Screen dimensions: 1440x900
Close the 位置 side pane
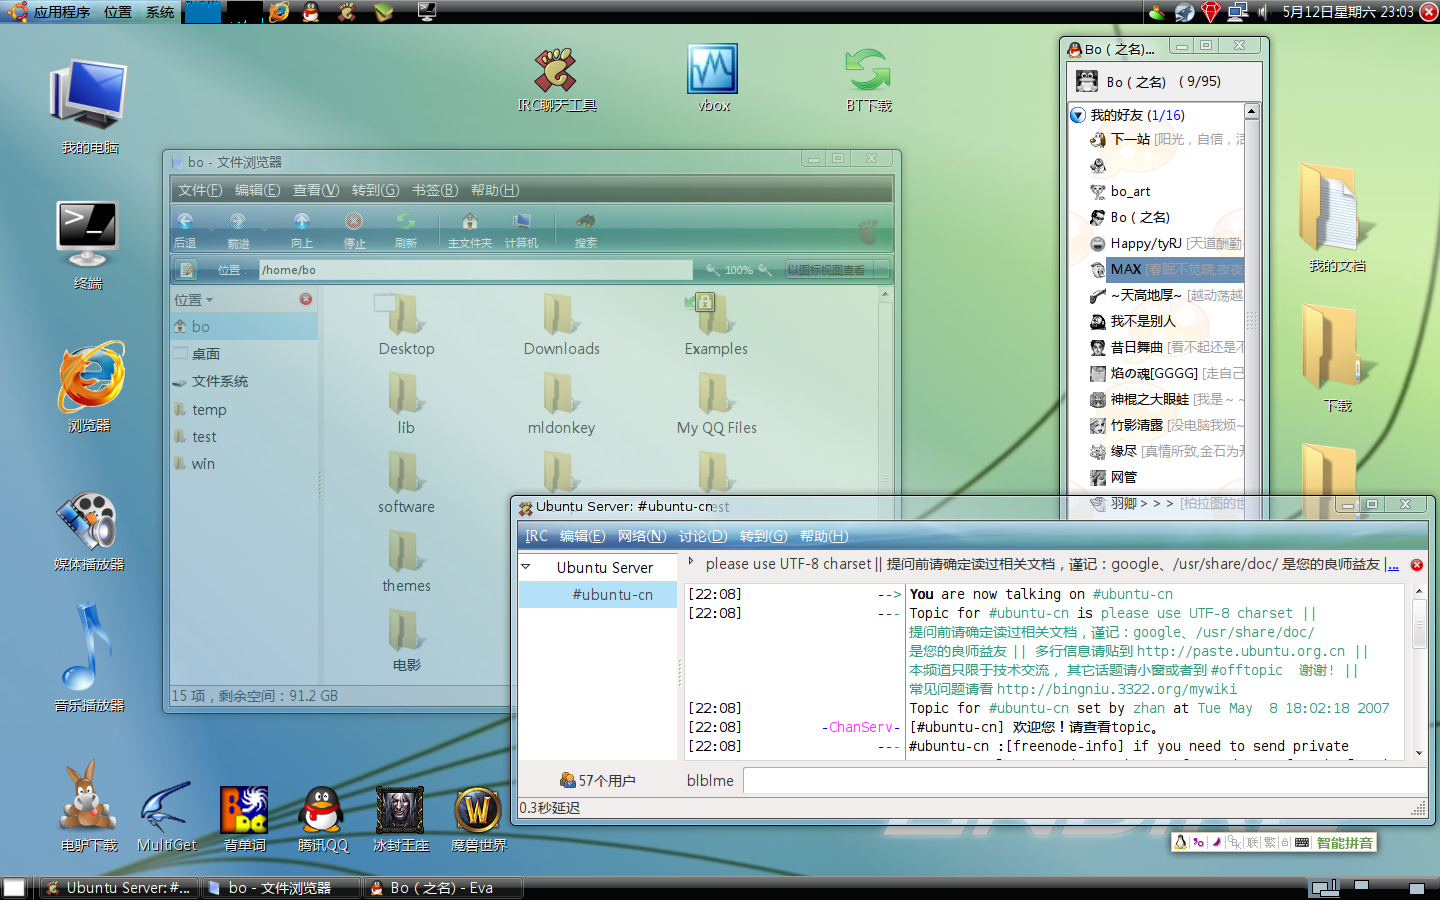point(306,299)
